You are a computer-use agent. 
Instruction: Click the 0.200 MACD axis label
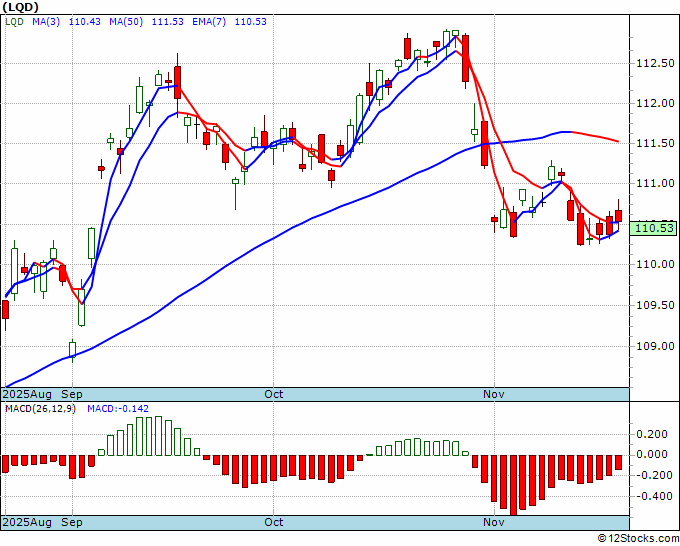coord(652,434)
